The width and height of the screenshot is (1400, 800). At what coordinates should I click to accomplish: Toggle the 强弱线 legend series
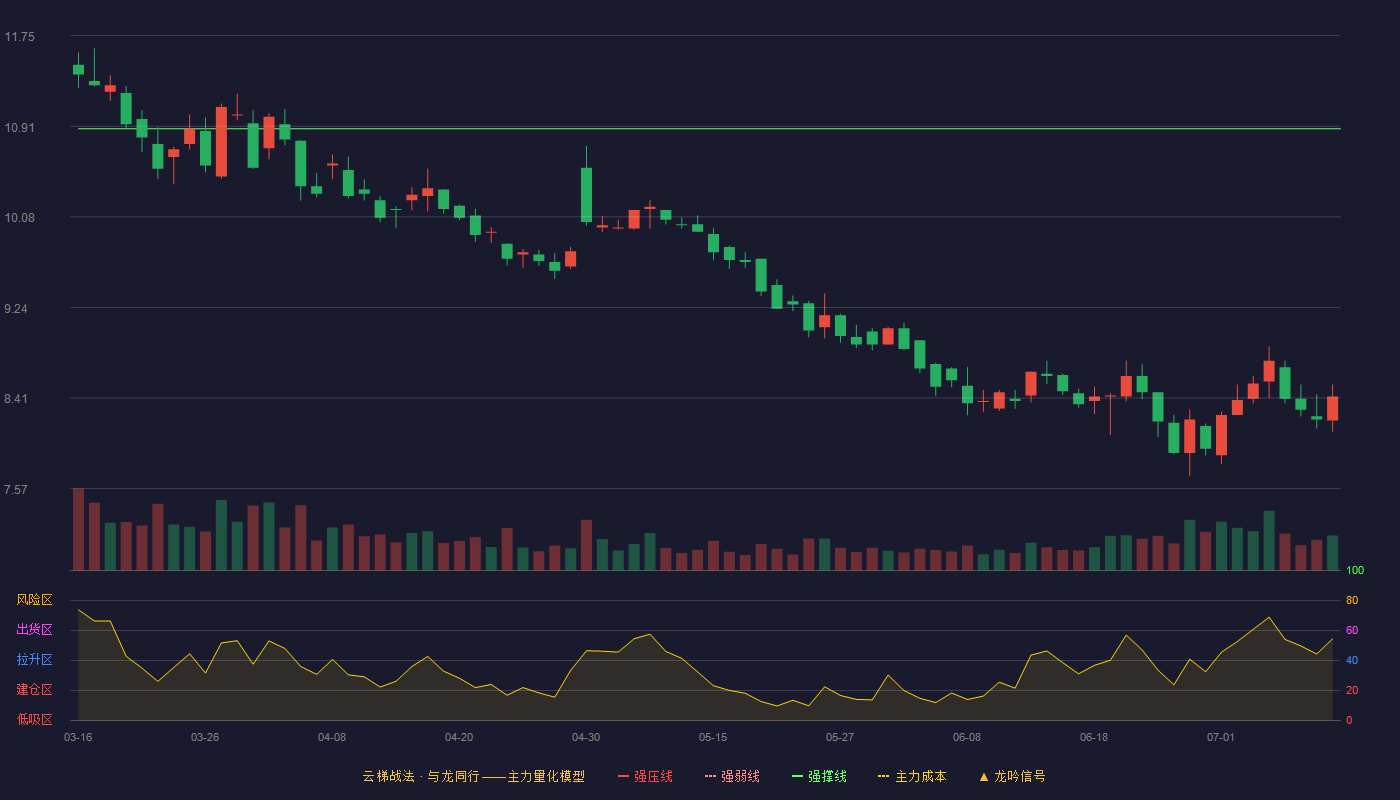click(732, 776)
